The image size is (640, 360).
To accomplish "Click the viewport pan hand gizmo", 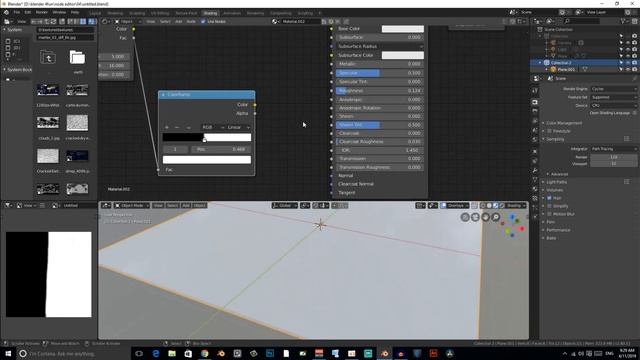I will click(x=485, y=217).
